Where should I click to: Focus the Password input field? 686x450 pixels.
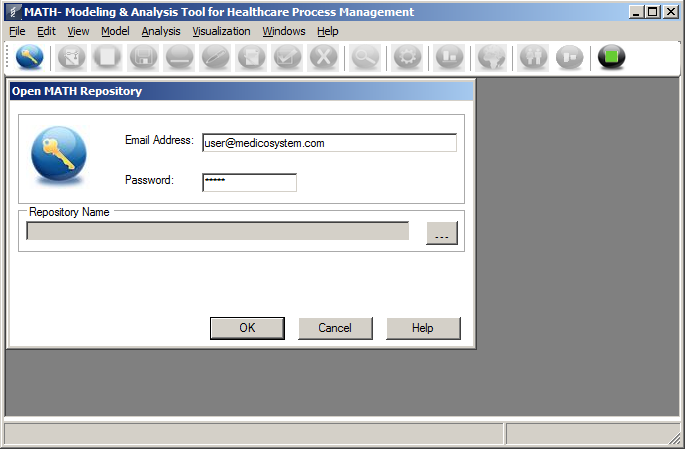[249, 182]
